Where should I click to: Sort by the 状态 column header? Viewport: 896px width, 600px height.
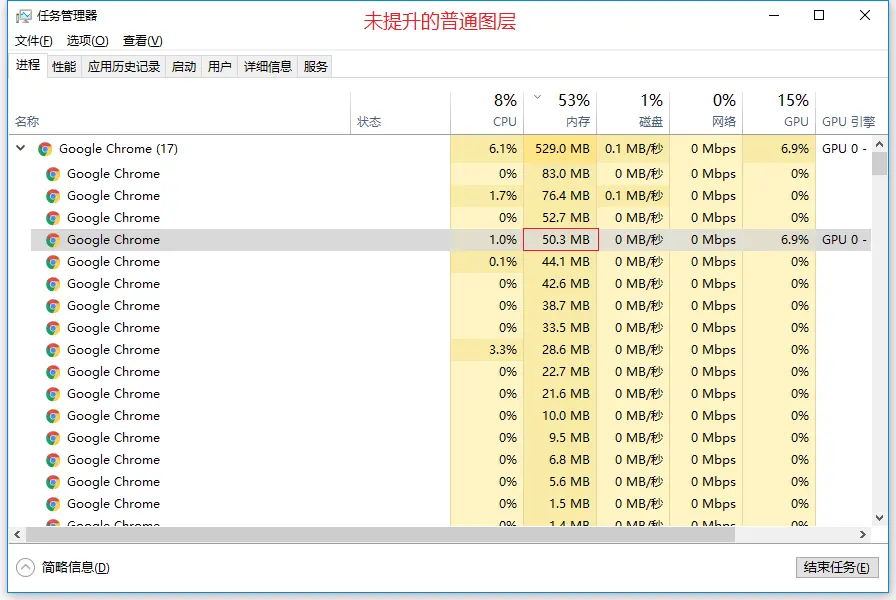[401, 113]
